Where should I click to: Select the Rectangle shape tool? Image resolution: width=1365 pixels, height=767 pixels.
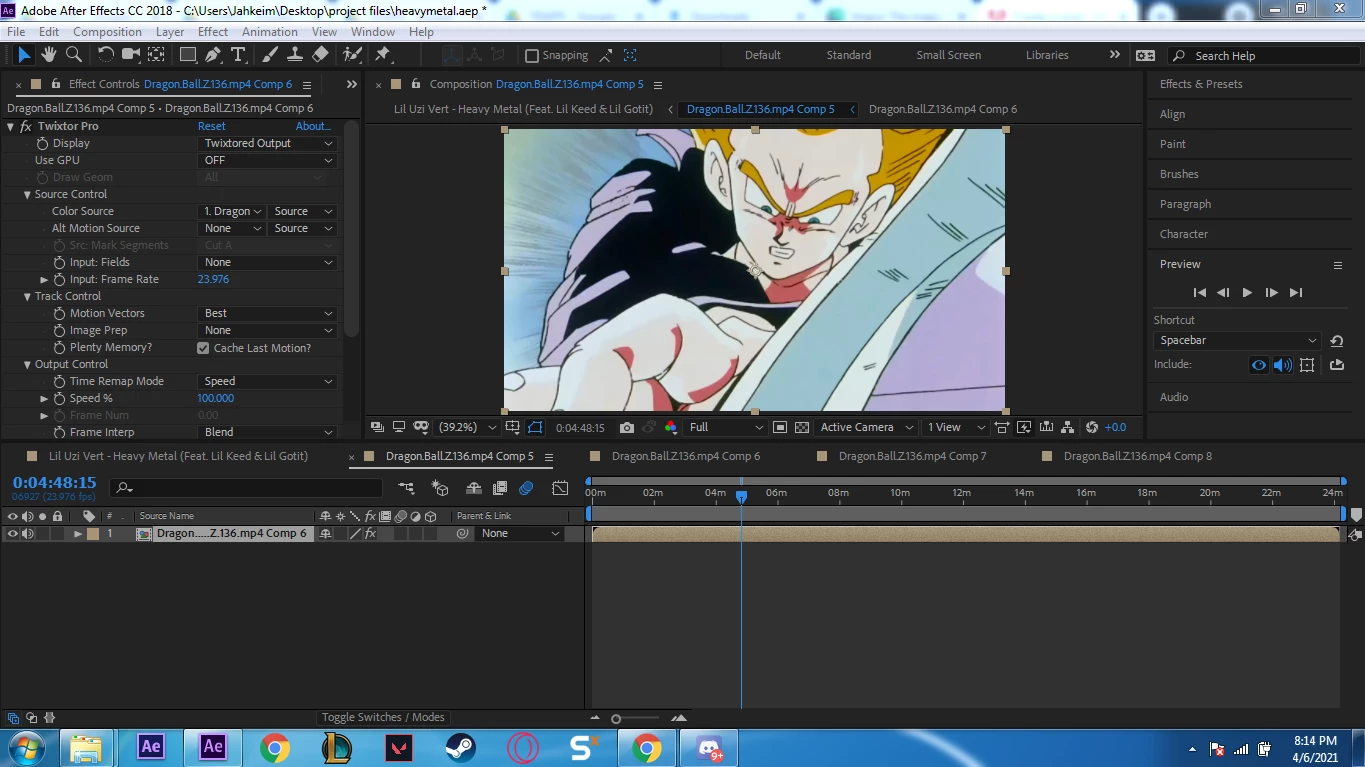pos(187,55)
